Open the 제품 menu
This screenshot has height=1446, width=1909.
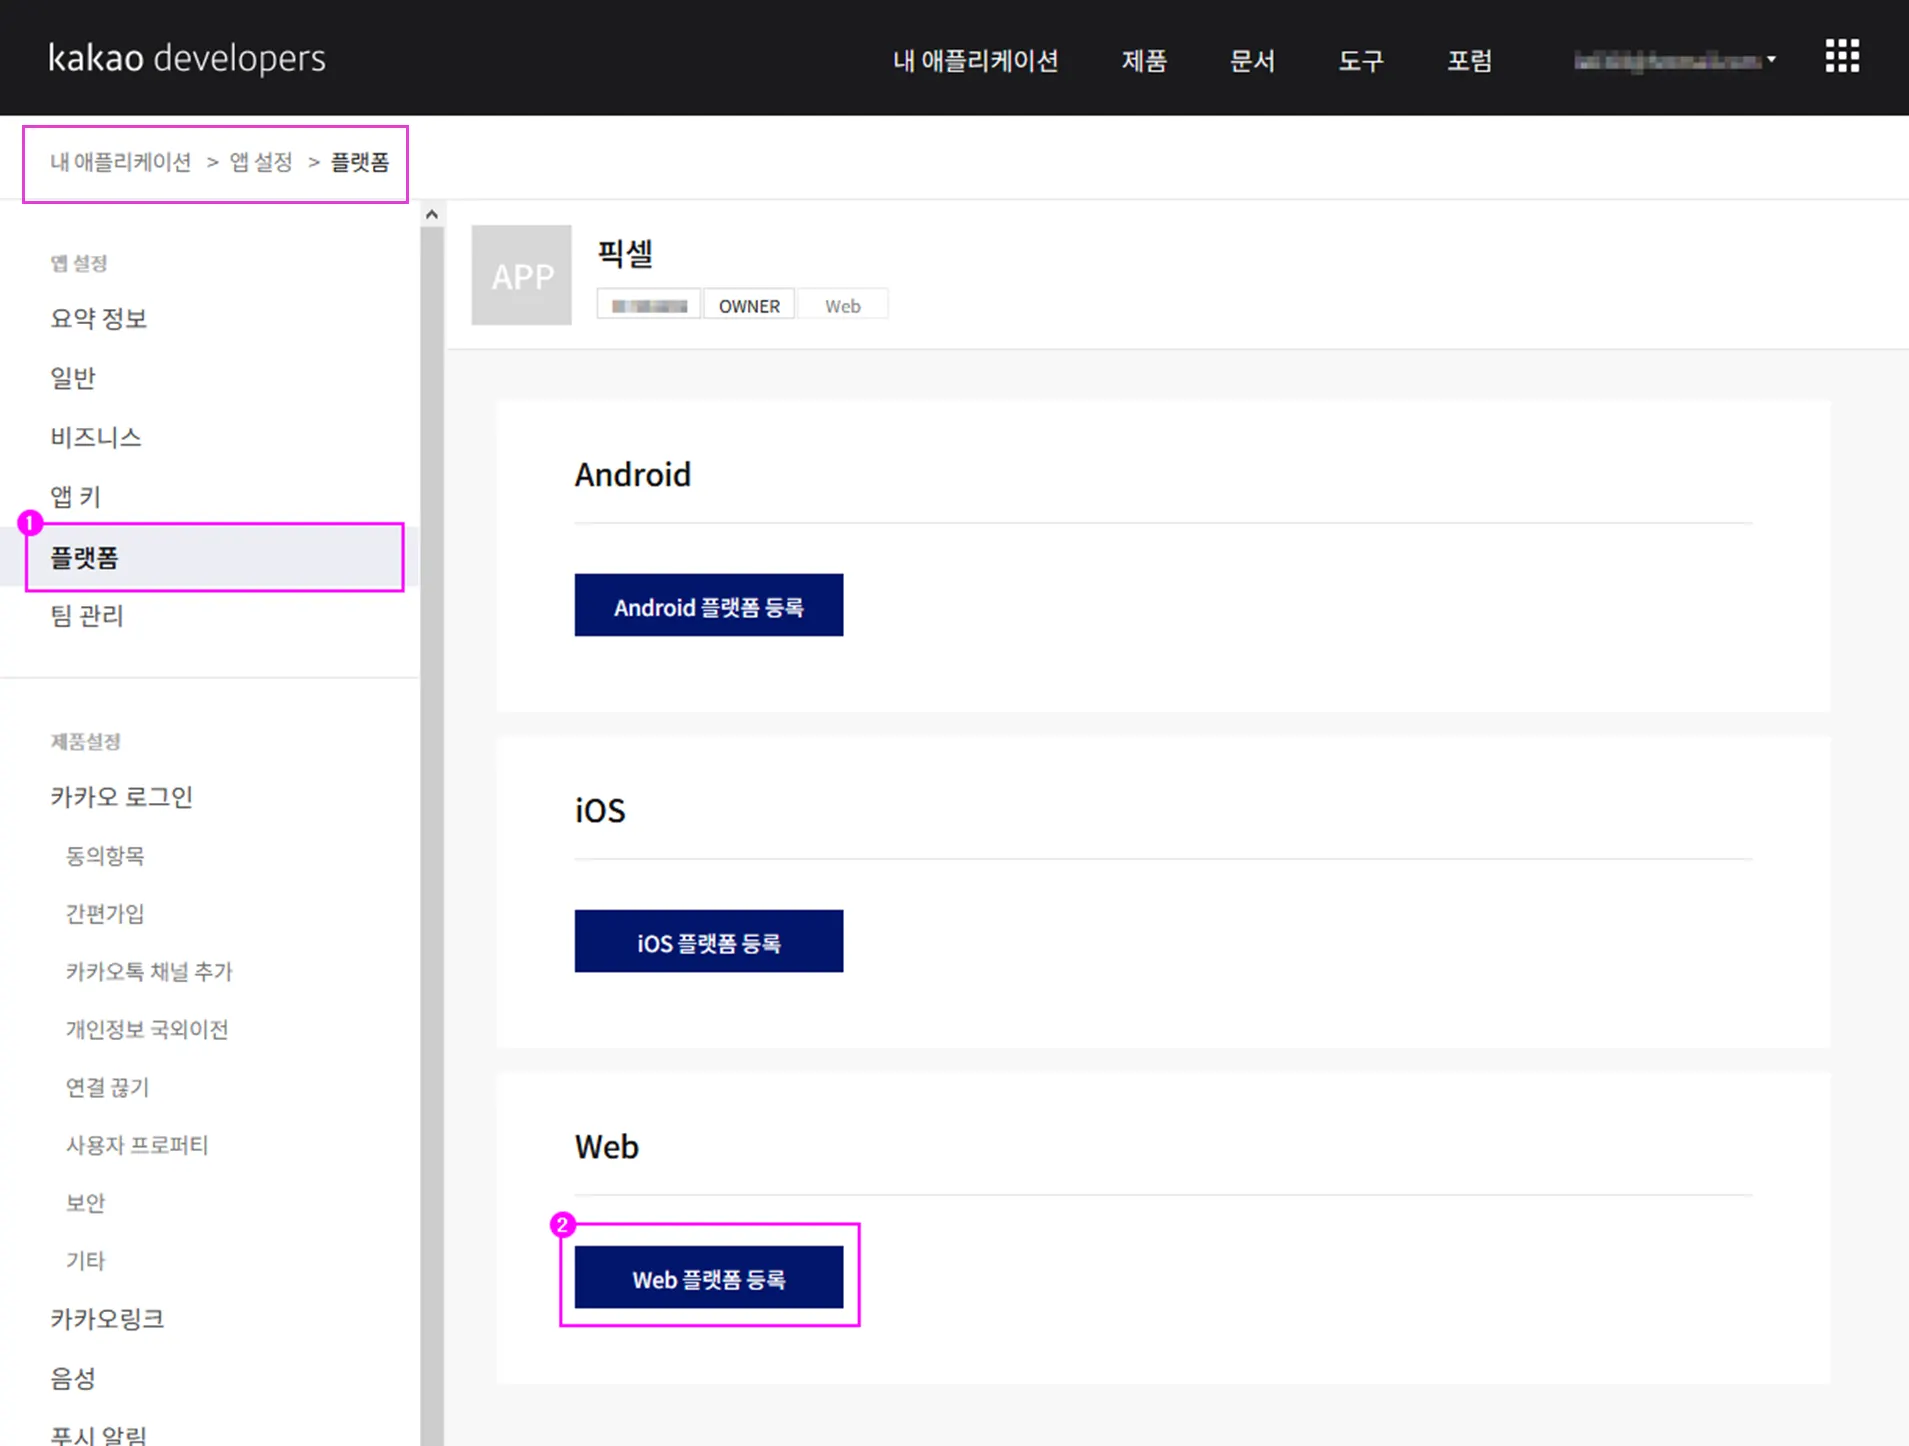(1144, 61)
